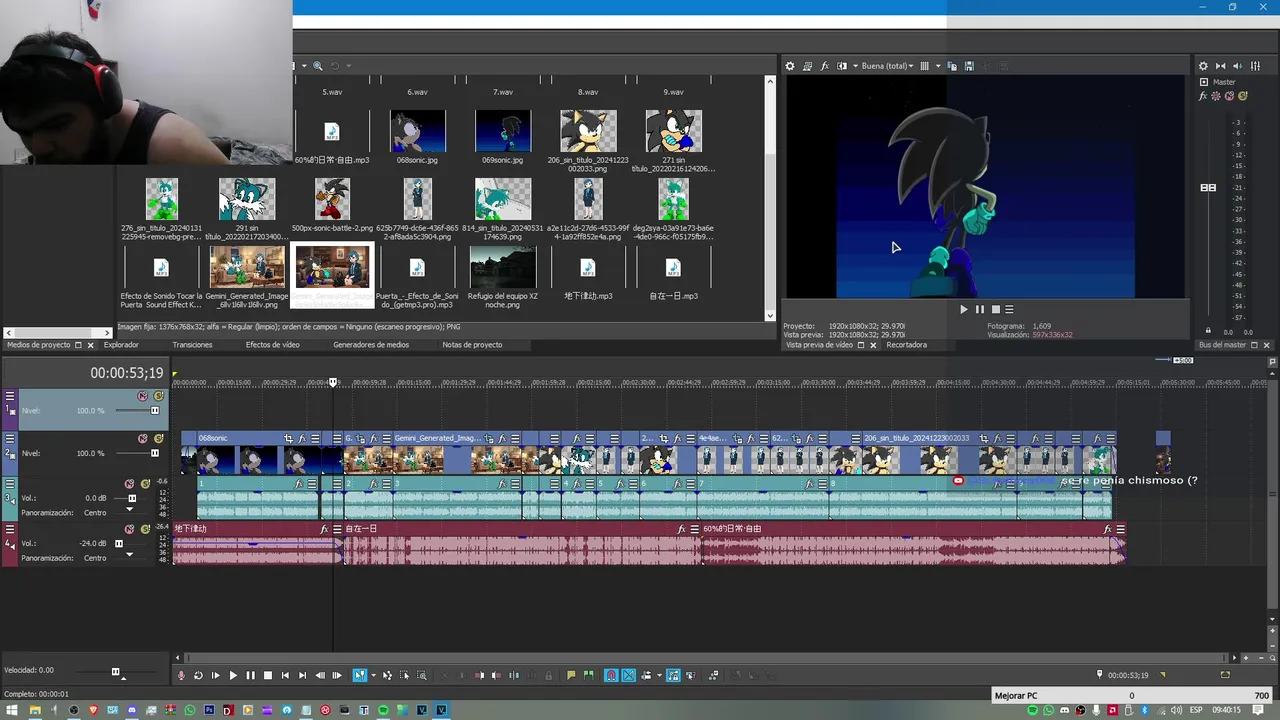The width and height of the screenshot is (1280, 720).
Task: Jump to the project start
Action: [285, 675]
